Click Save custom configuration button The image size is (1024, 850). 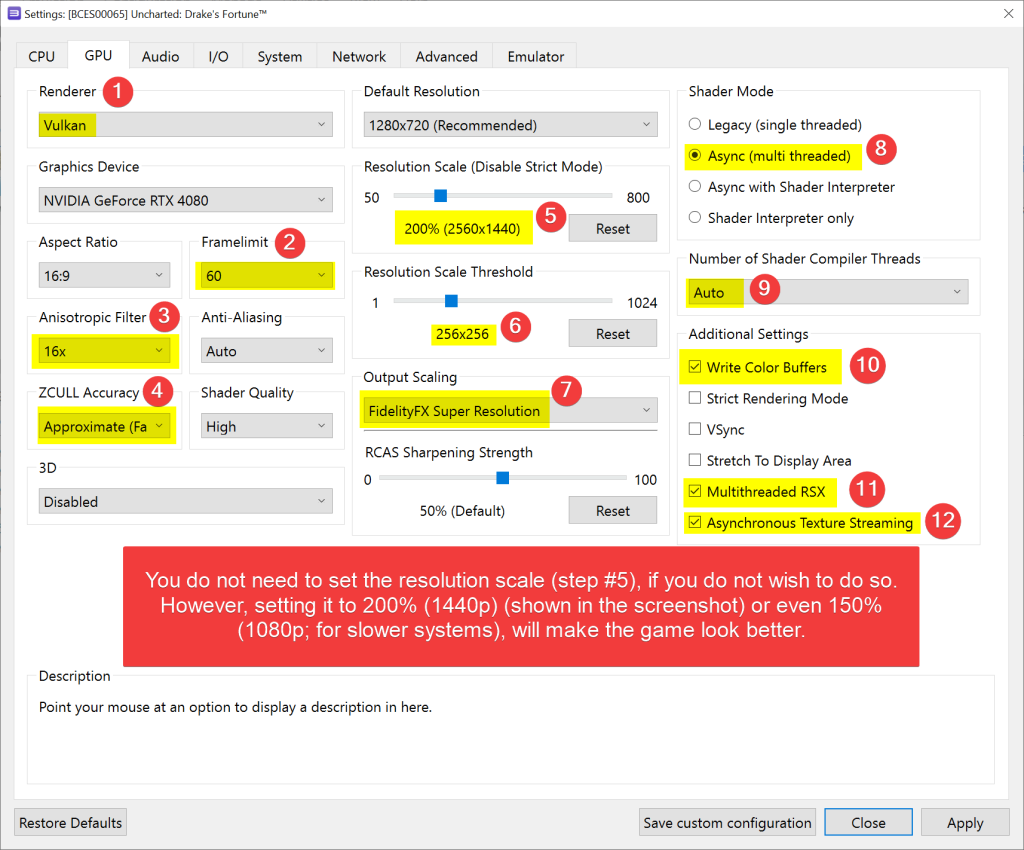click(727, 823)
